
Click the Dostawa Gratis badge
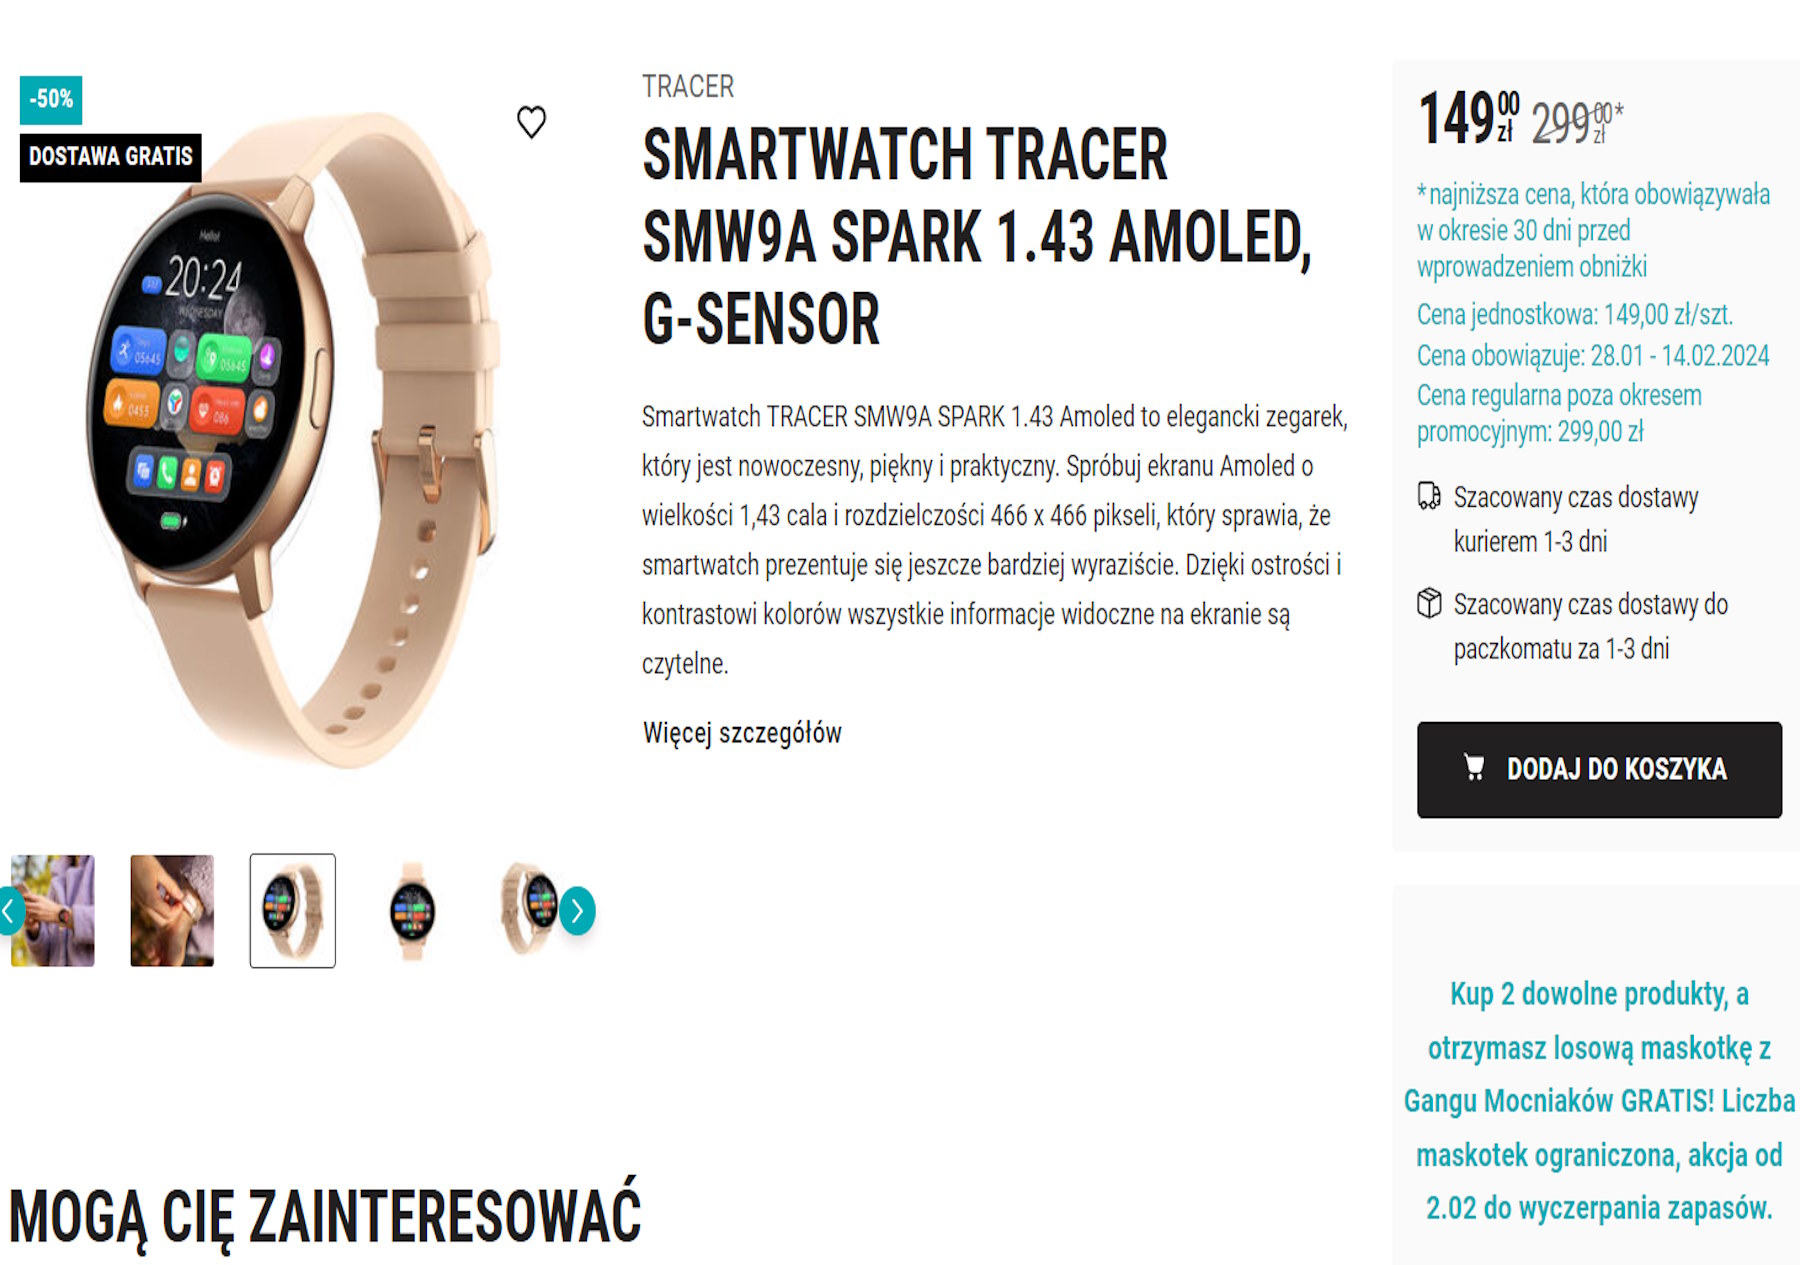[111, 157]
